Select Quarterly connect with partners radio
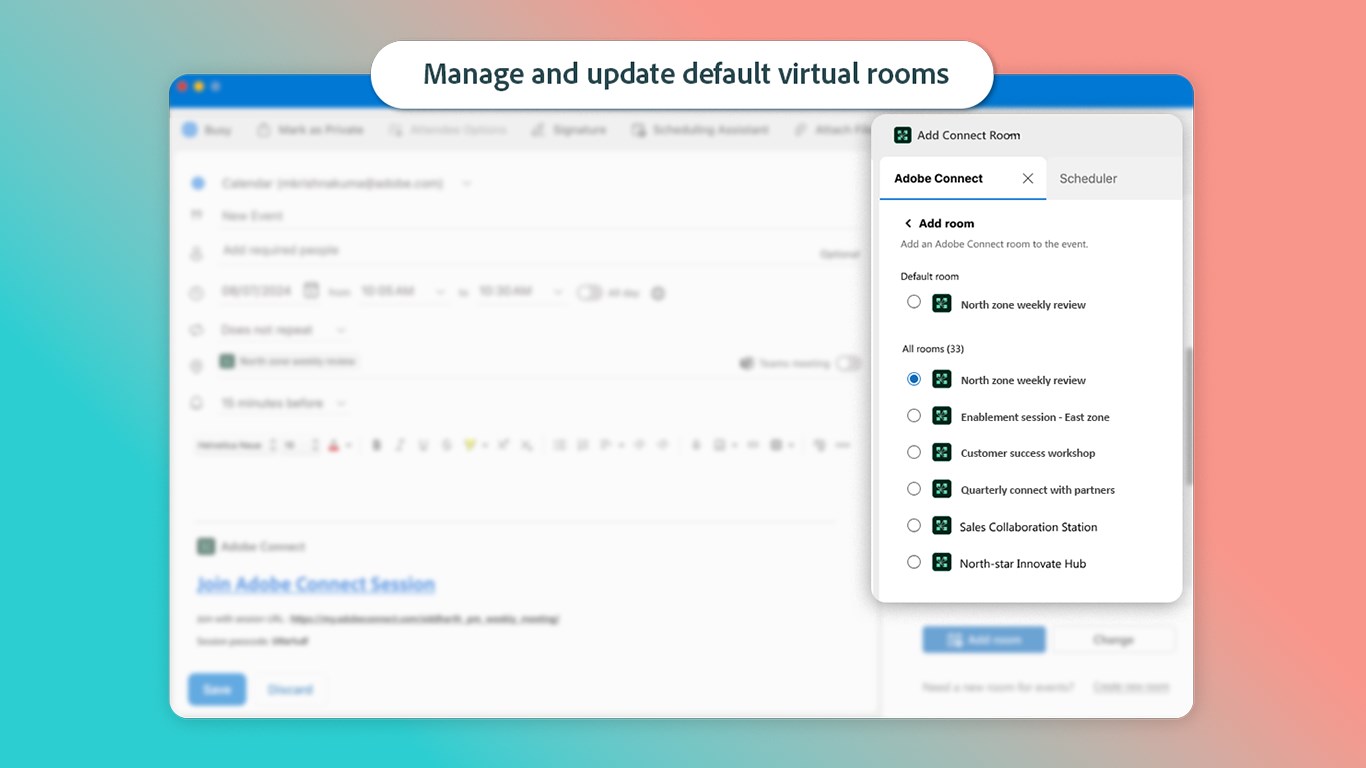This screenshot has height=768, width=1366. point(914,489)
